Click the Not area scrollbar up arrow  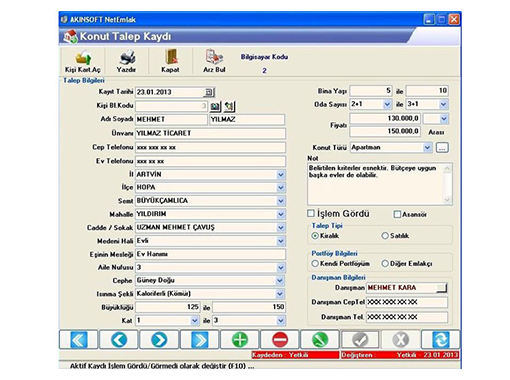[x=447, y=169]
